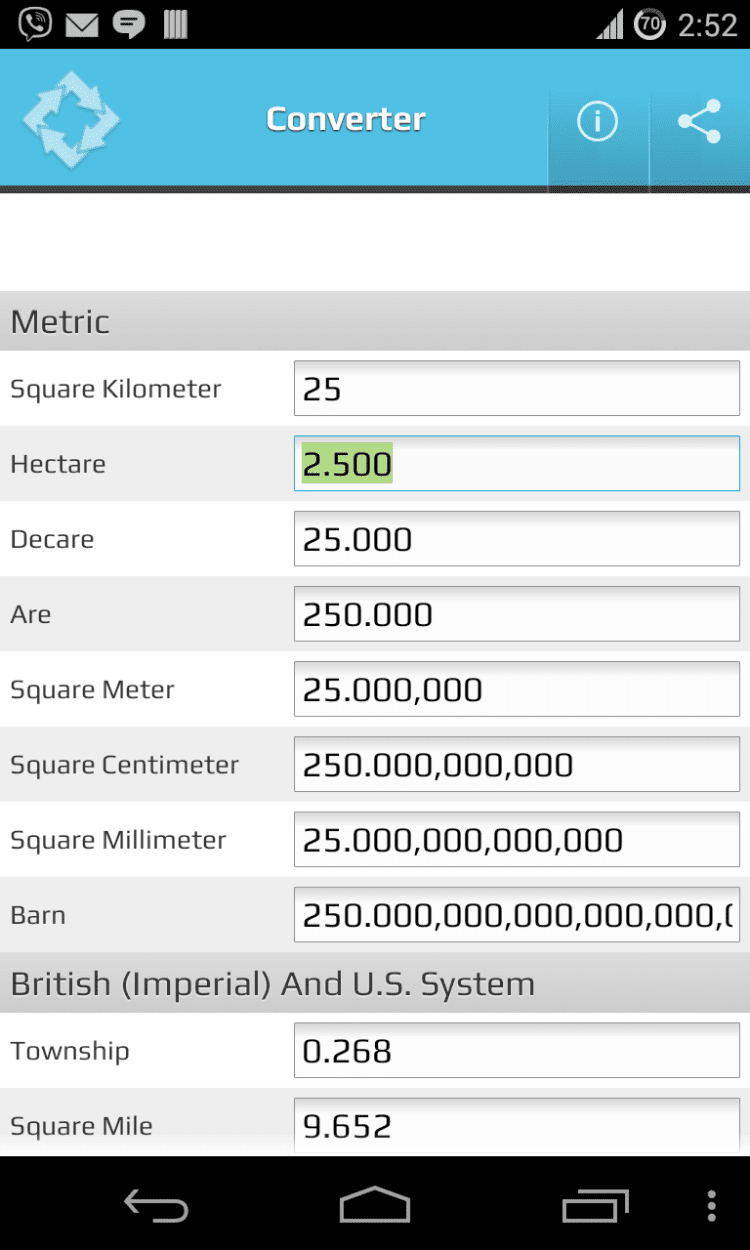Tap the Hectare value field
Screen dimensions: 750x1250
point(516,464)
